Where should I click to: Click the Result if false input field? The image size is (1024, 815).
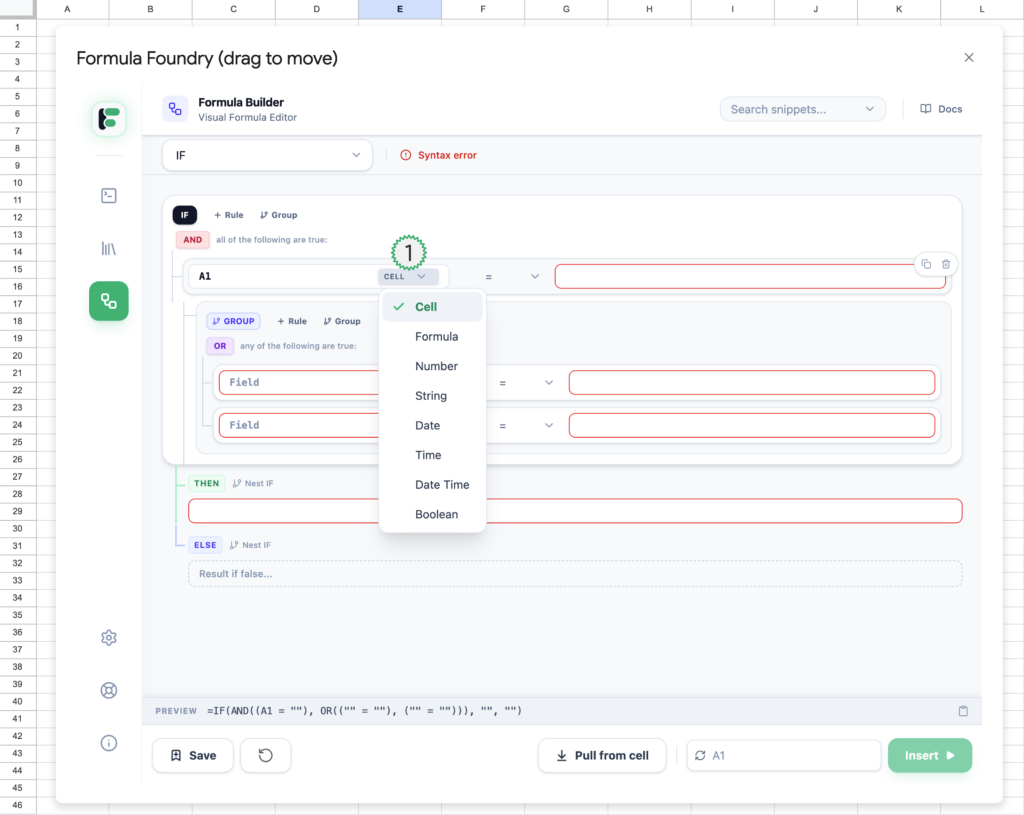coord(575,574)
